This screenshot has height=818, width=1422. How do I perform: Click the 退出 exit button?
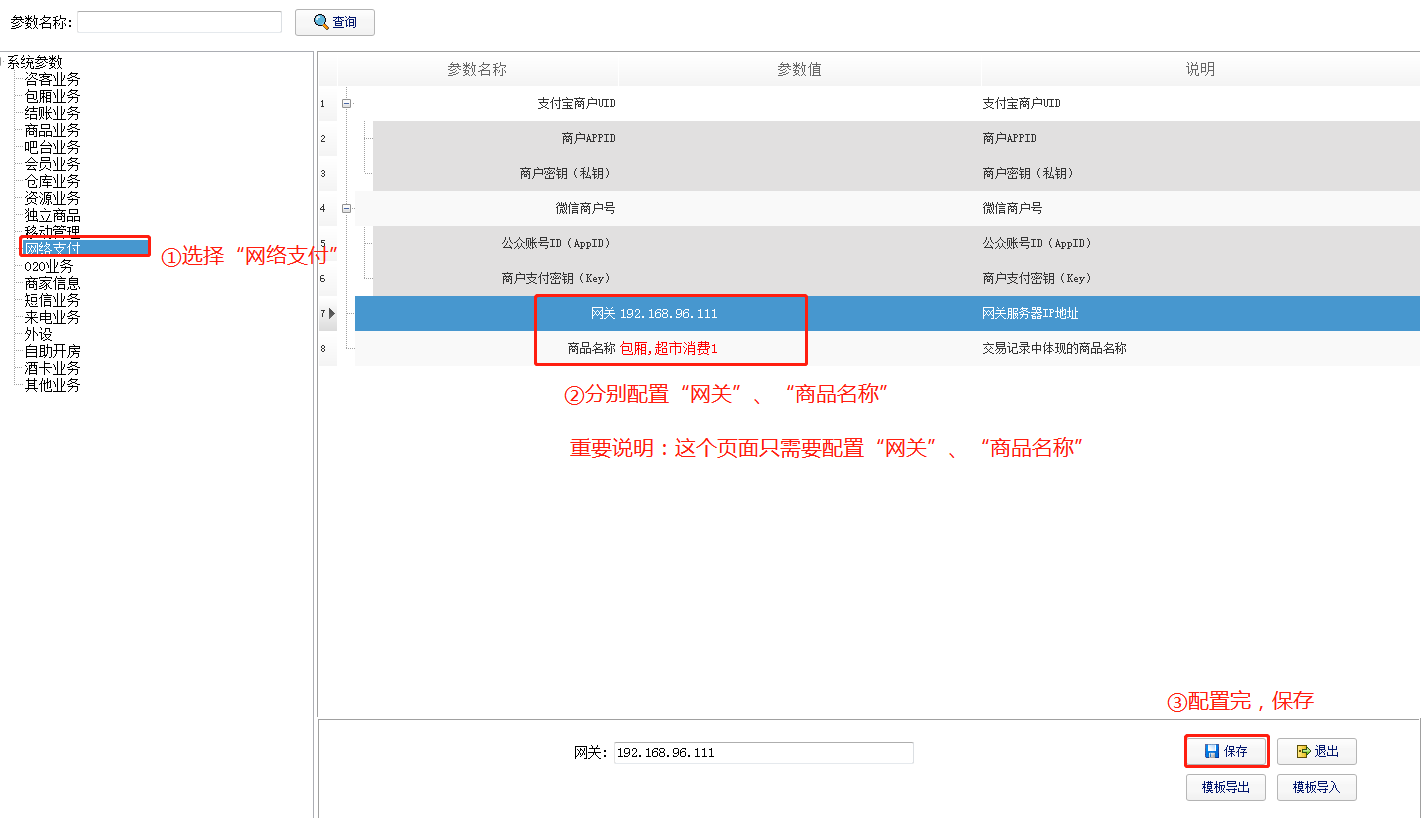click(x=1317, y=751)
